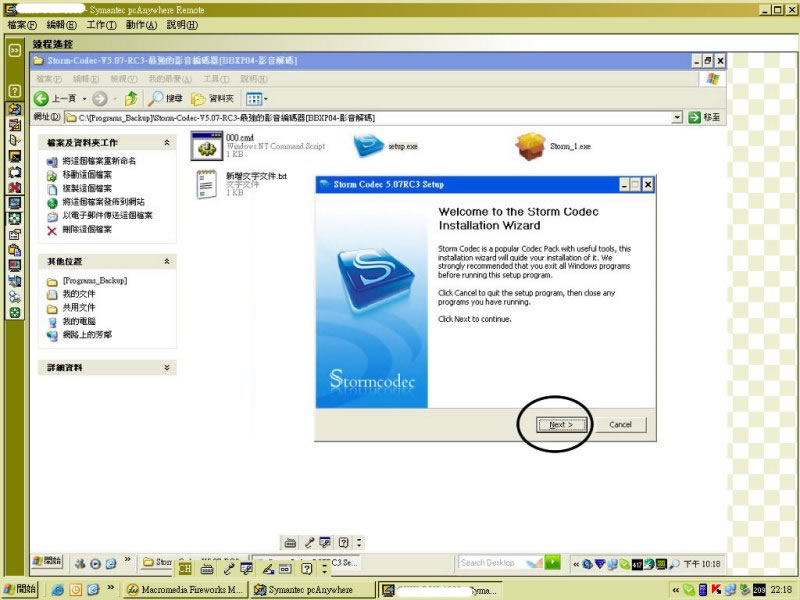Click the local taskbar 開始 Start button

coord(20,589)
